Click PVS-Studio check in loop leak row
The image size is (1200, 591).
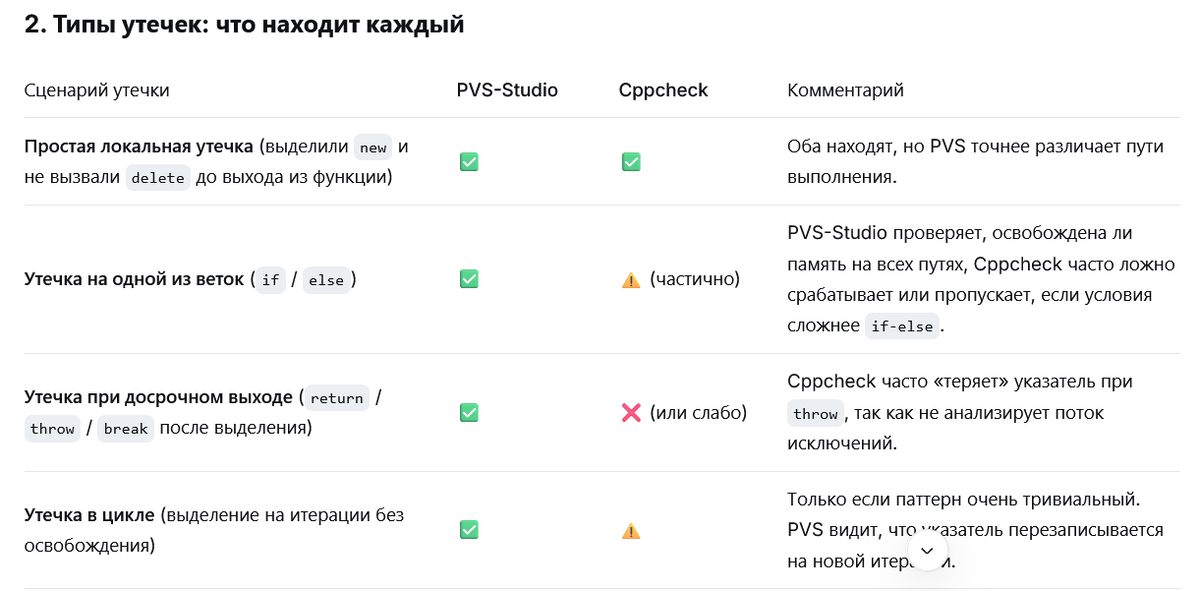pyautogui.click(x=468, y=530)
